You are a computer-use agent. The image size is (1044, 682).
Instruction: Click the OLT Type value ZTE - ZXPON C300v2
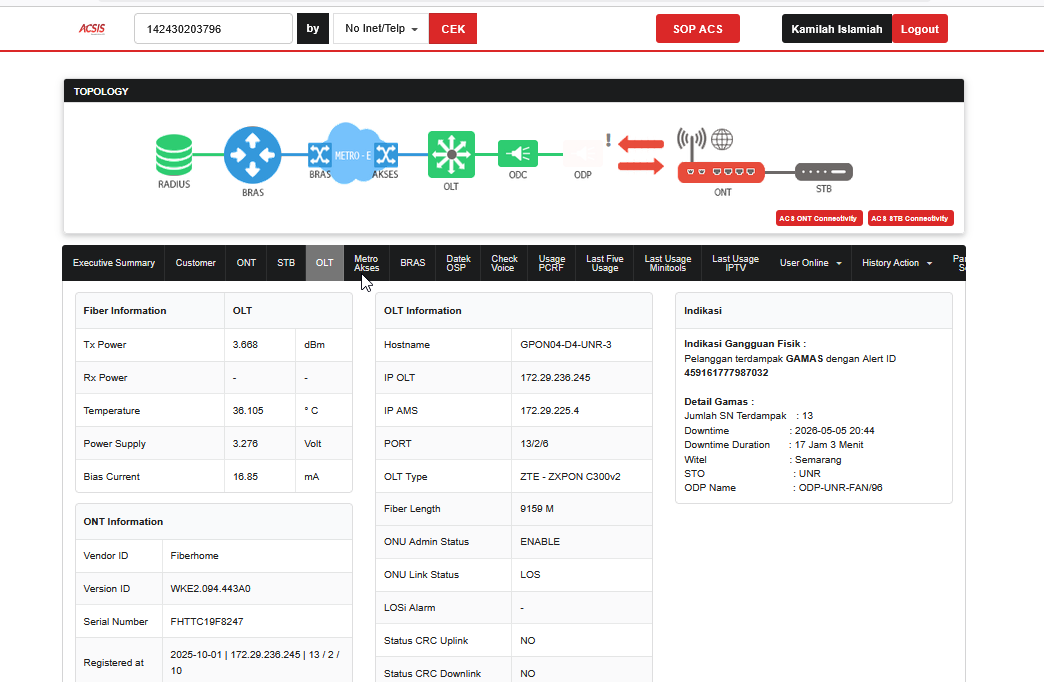pos(571,477)
